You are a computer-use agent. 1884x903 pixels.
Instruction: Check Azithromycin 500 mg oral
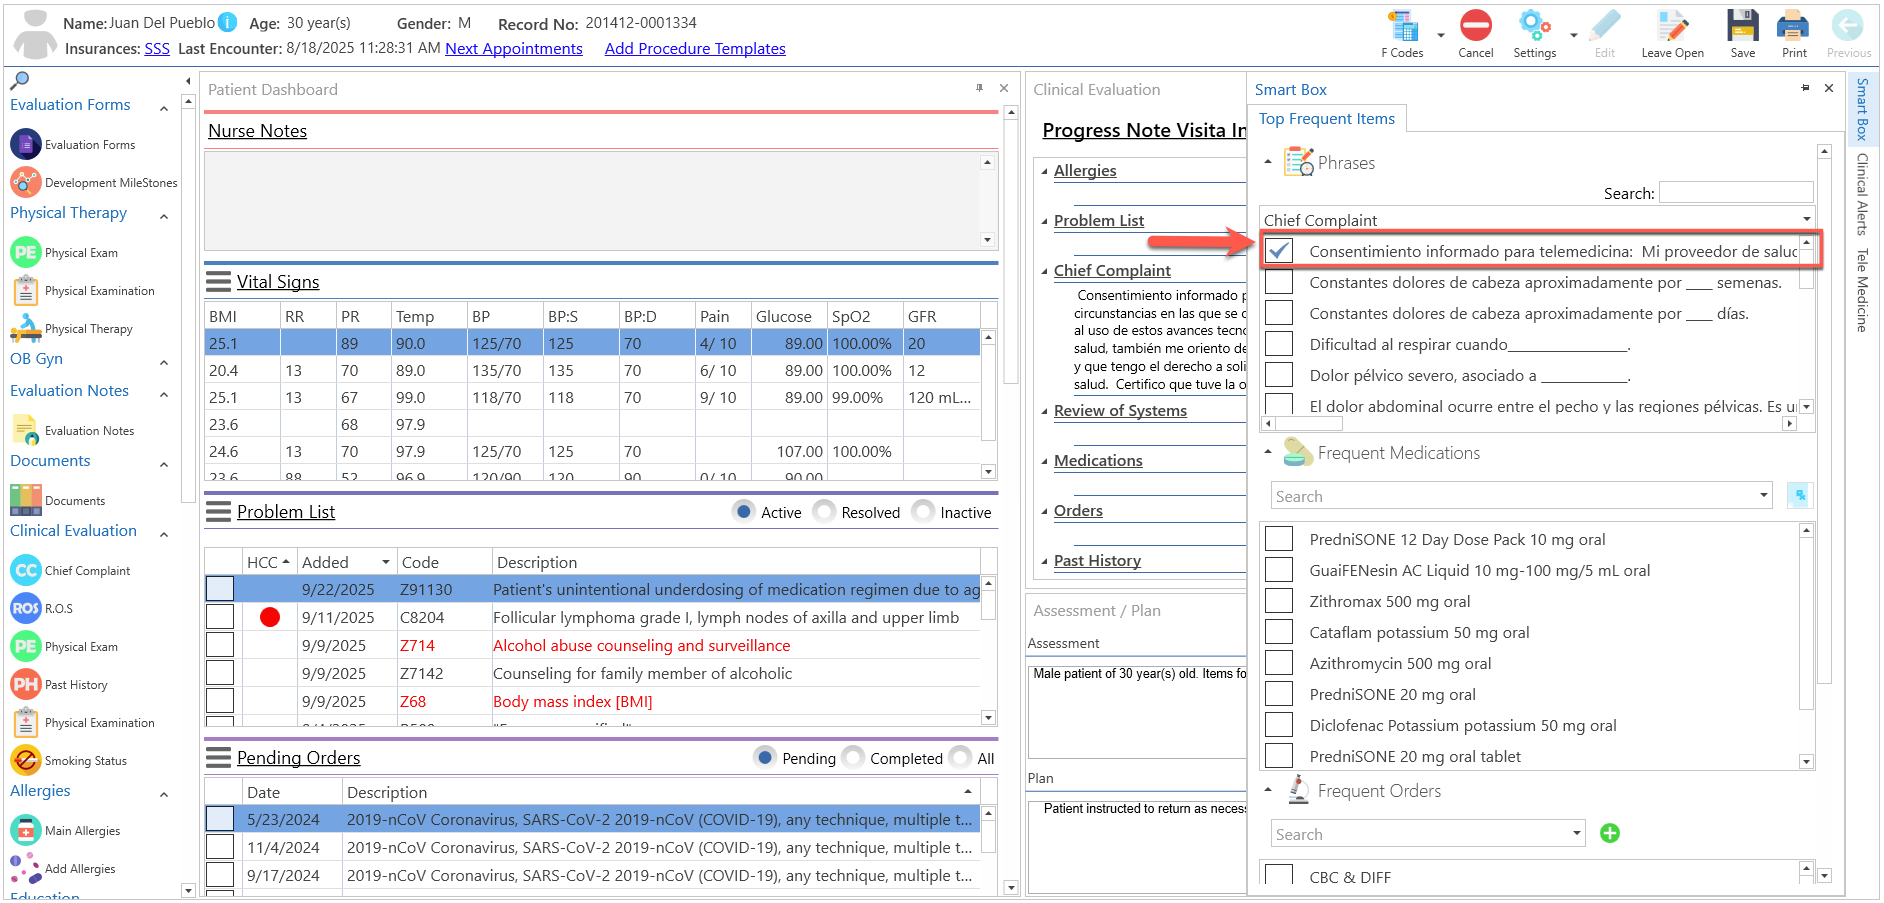pyautogui.click(x=1279, y=663)
